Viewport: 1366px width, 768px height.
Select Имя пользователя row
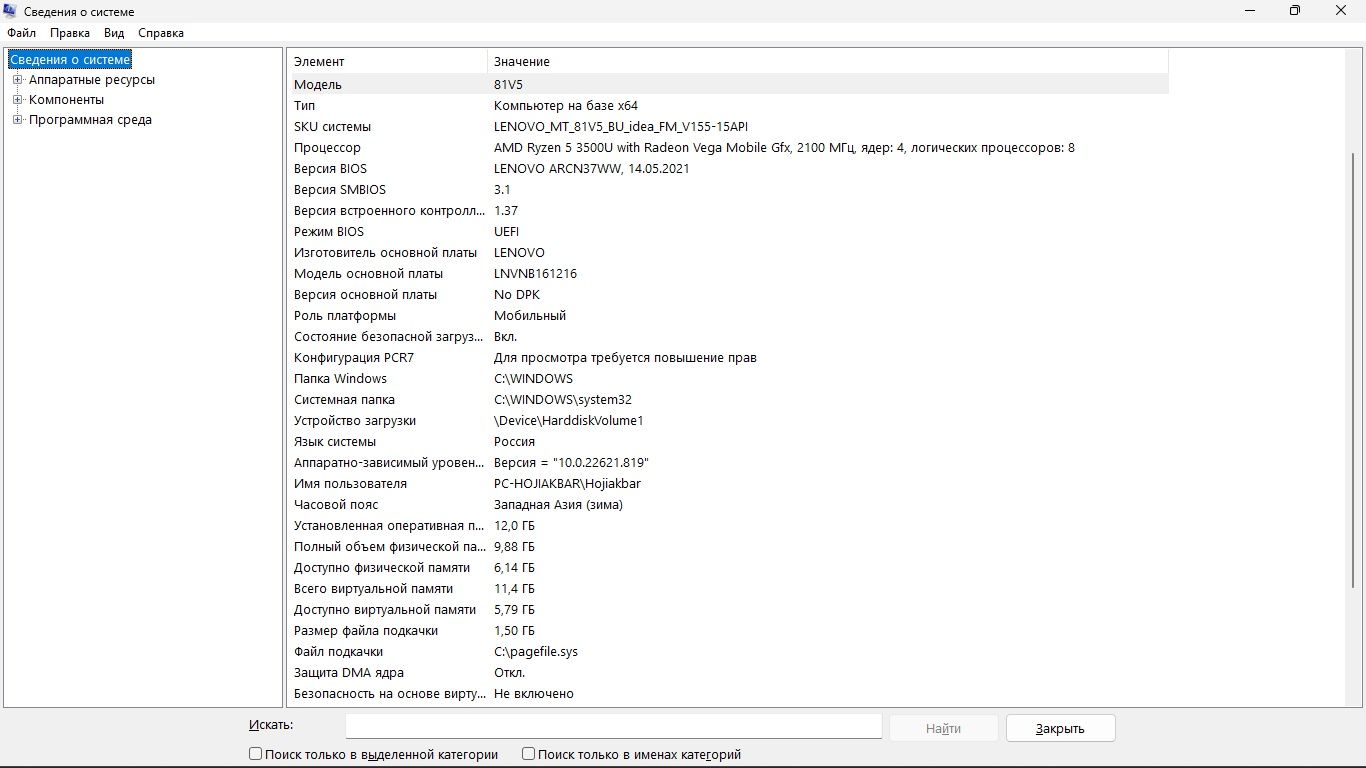[x=730, y=484]
